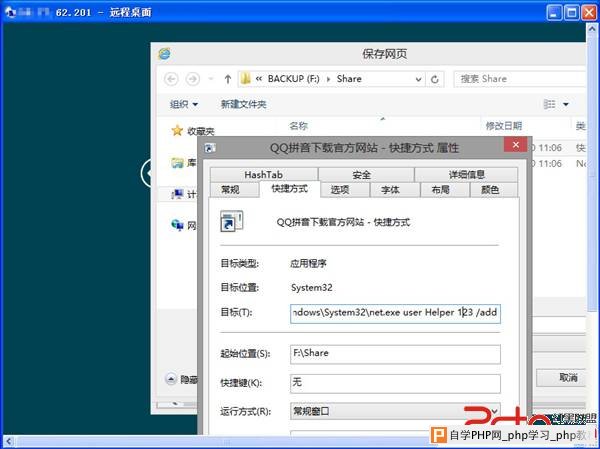The width and height of the screenshot is (600, 449).
Task: Close the shortcut properties dialog
Action: [x=515, y=145]
